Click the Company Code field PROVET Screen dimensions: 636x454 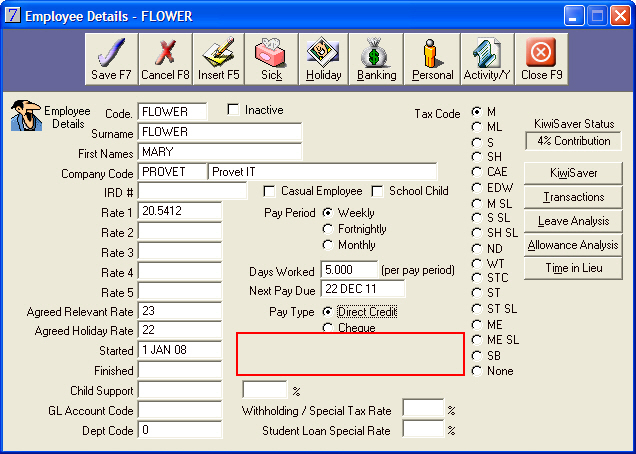click(x=172, y=172)
